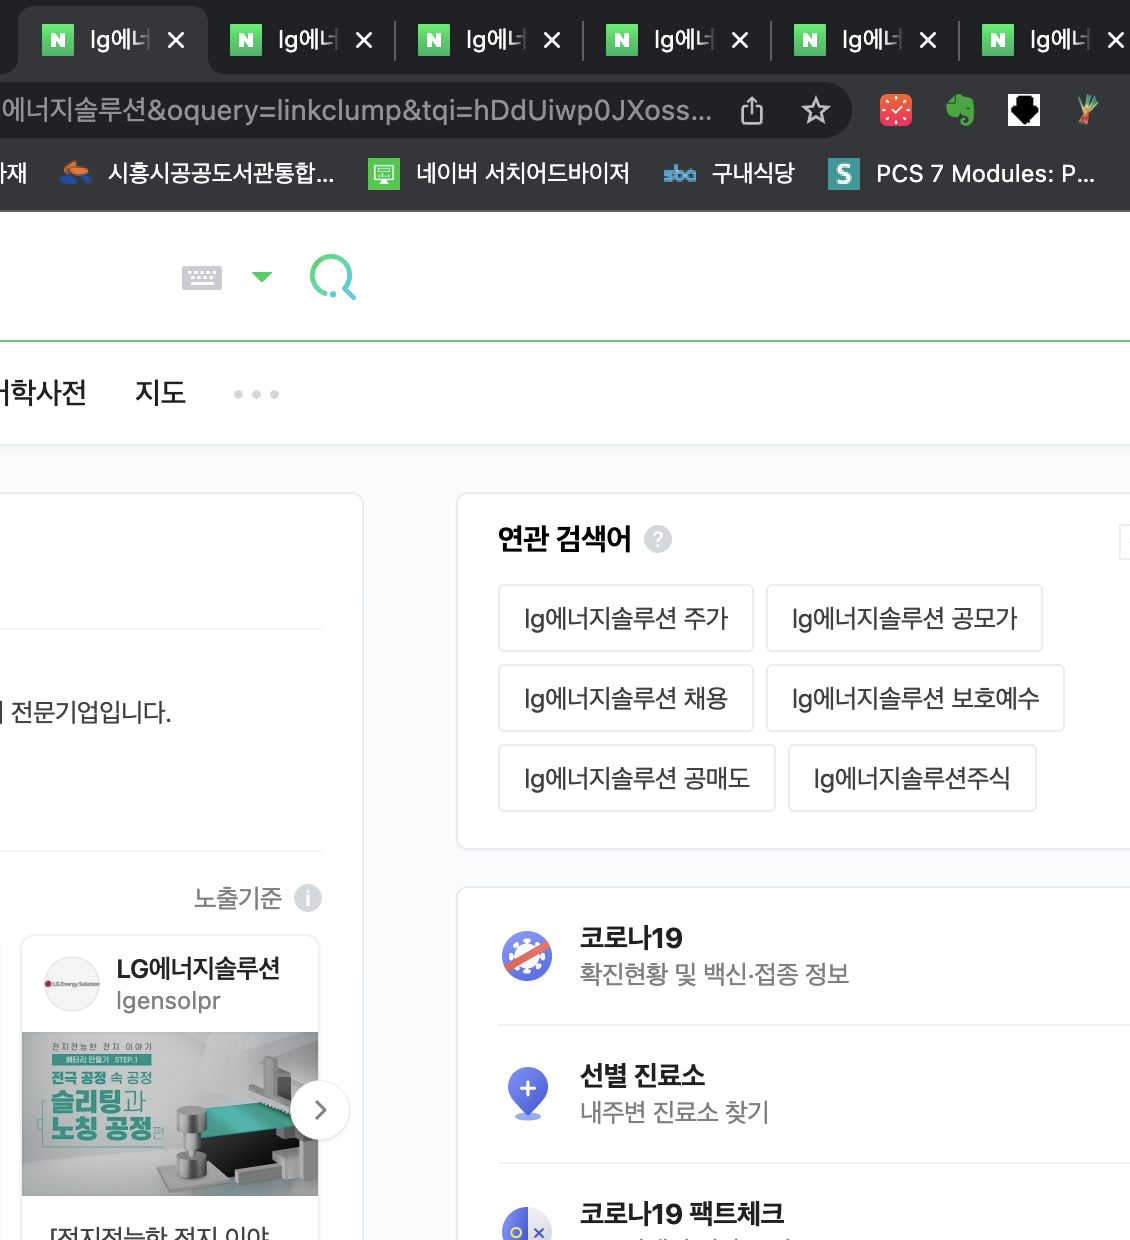1130x1240 pixels.
Task: Click the browser address bar URL
Action: click(x=356, y=110)
